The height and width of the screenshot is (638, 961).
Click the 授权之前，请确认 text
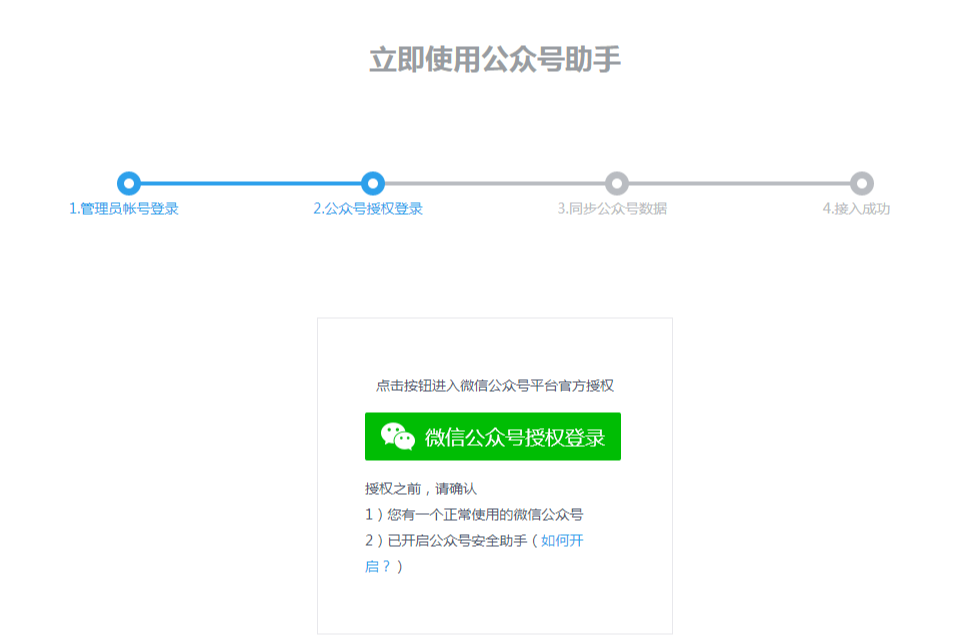pyautogui.click(x=421, y=489)
